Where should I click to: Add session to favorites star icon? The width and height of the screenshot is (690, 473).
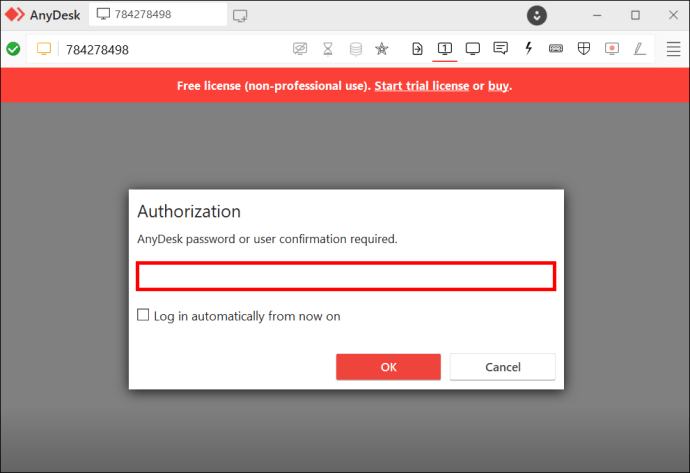(382, 49)
